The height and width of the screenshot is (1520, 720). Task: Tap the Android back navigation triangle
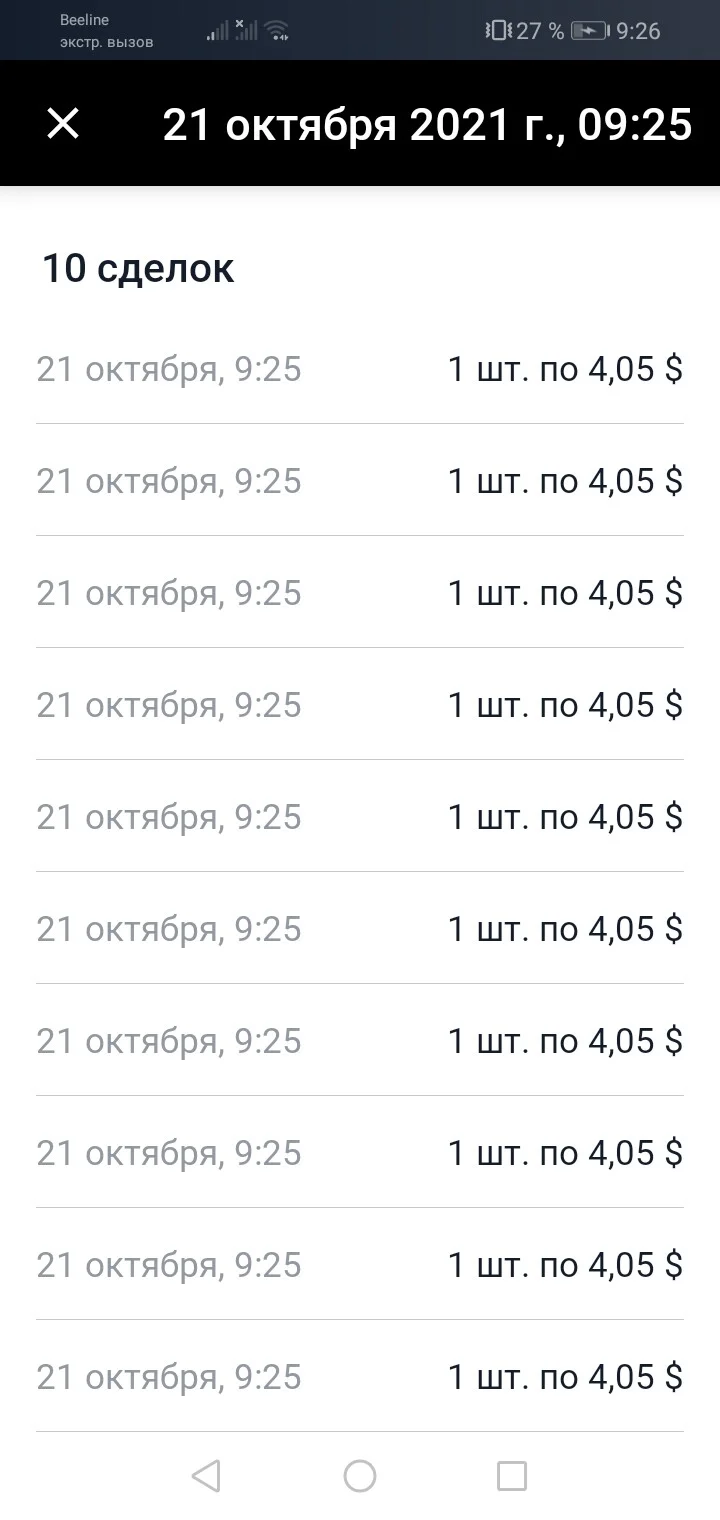206,1476
